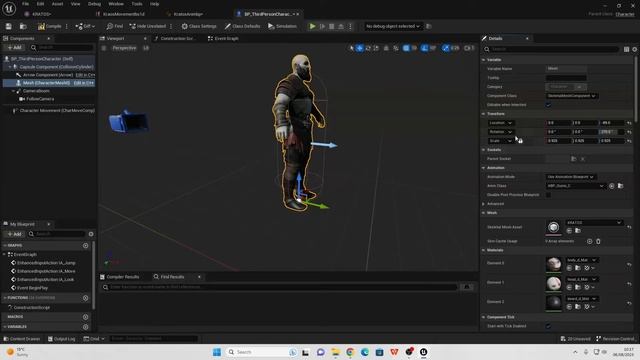Screen dimensions: 640x360
Task: Switch to the Event Graph tab
Action: 223,38
